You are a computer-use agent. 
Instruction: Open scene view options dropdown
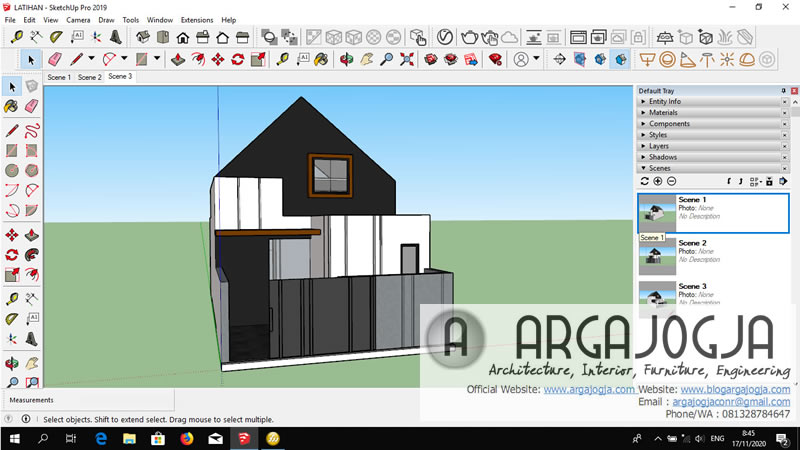tap(756, 182)
